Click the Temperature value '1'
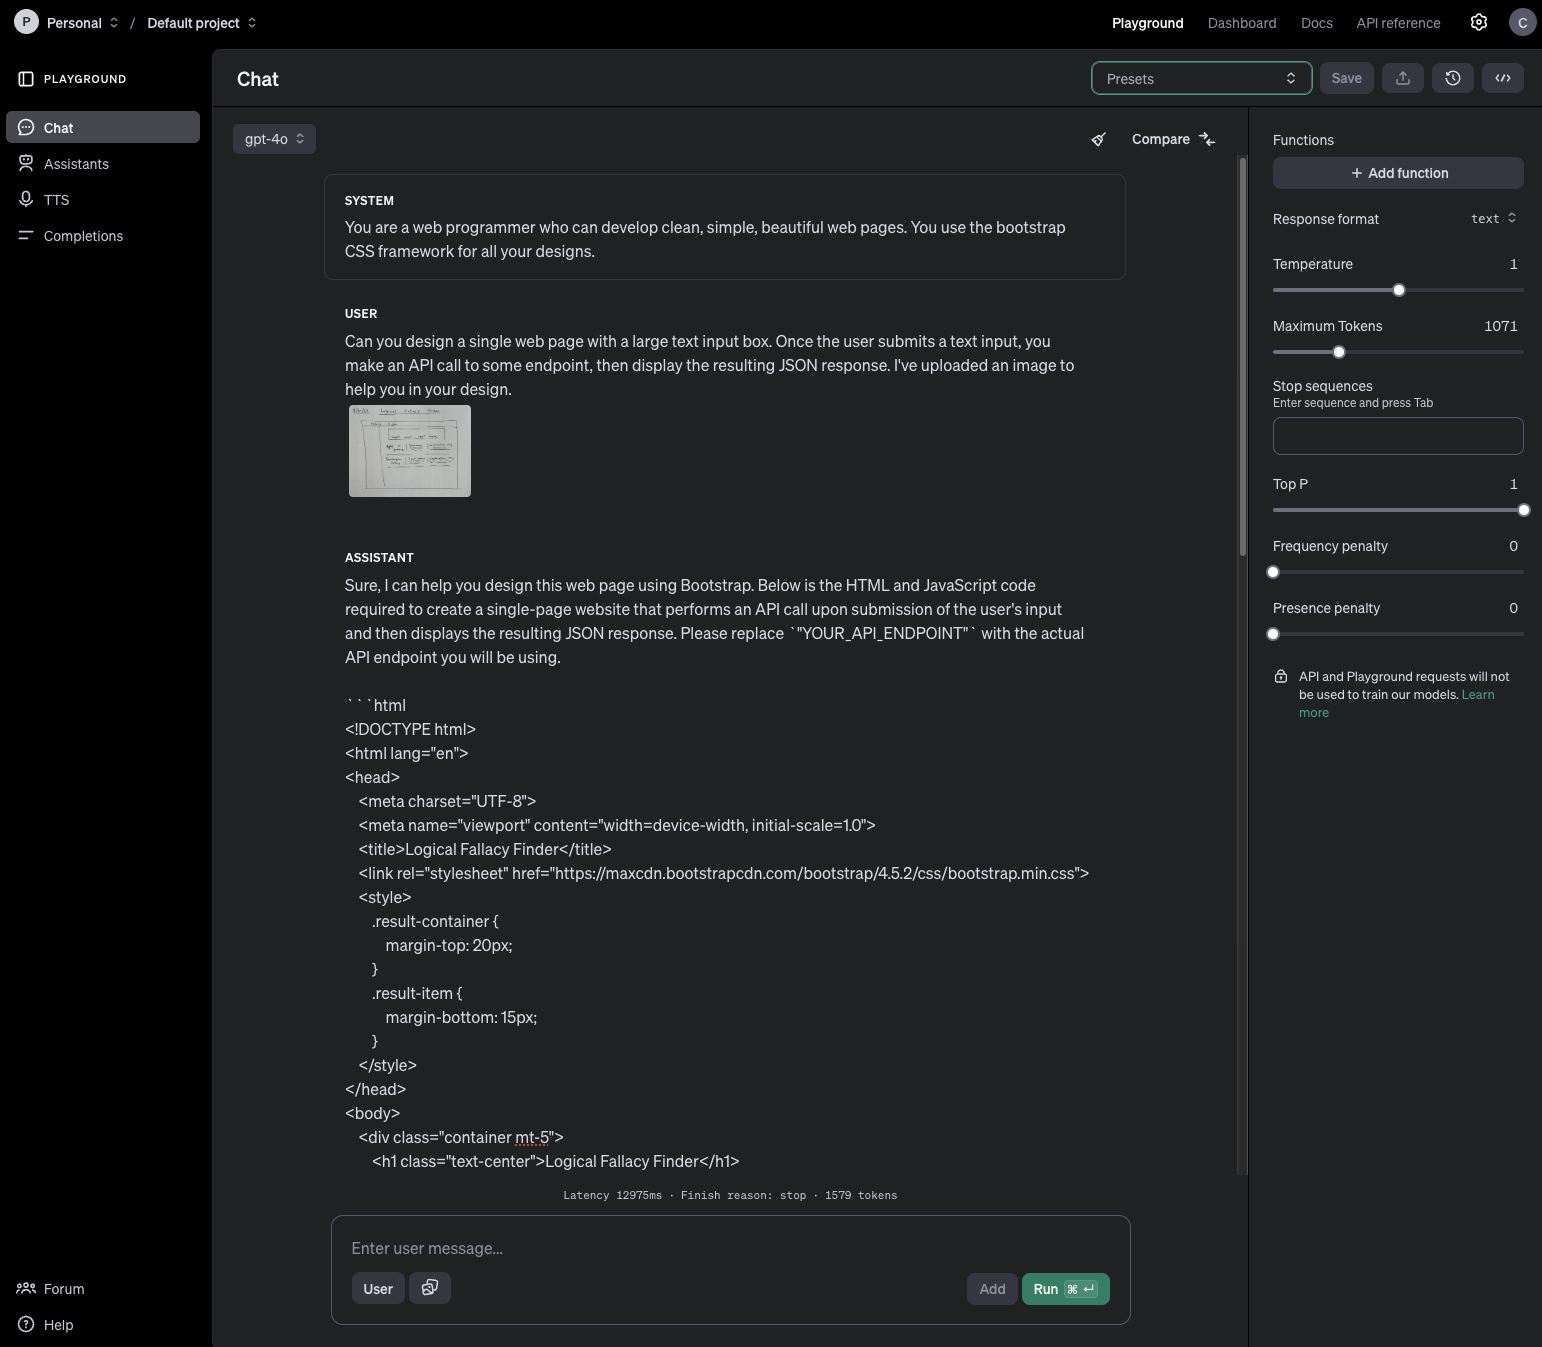1542x1347 pixels. point(1513,264)
